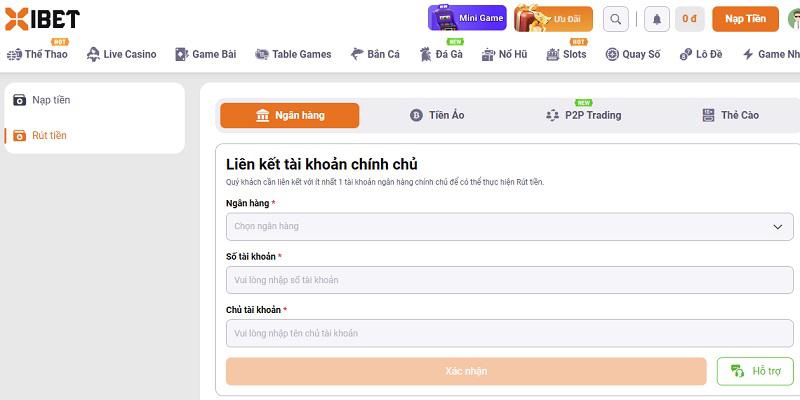This screenshot has width=800, height=400.
Task: Open the Live Casino category
Action: point(121,54)
